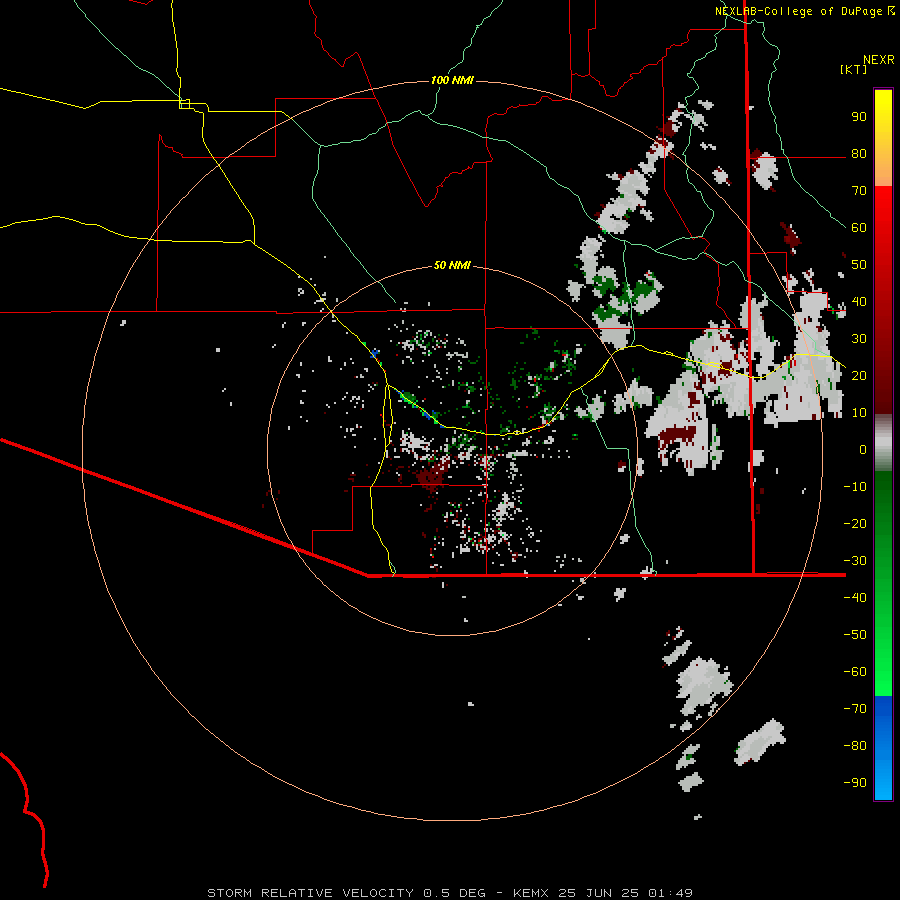Screen dimensions: 900x900
Task: Click the -60 value on velocity scale
Action: coord(855,672)
